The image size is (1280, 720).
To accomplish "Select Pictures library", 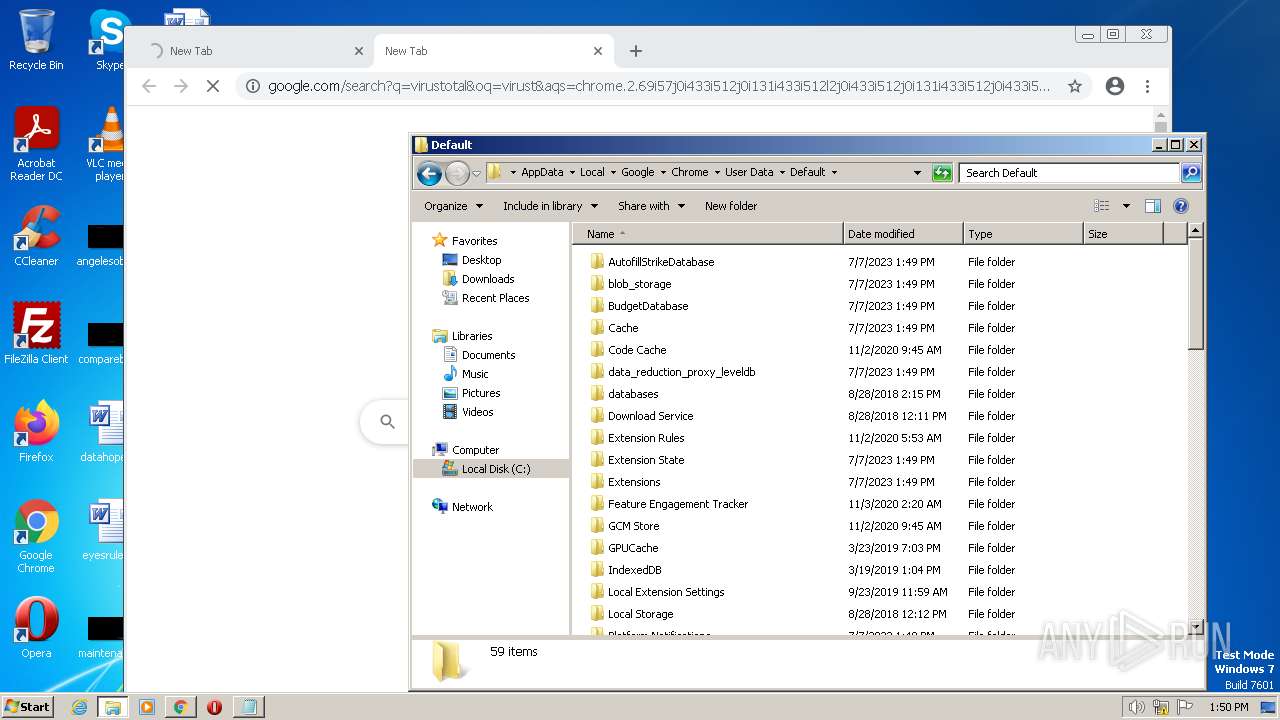I will pos(481,393).
